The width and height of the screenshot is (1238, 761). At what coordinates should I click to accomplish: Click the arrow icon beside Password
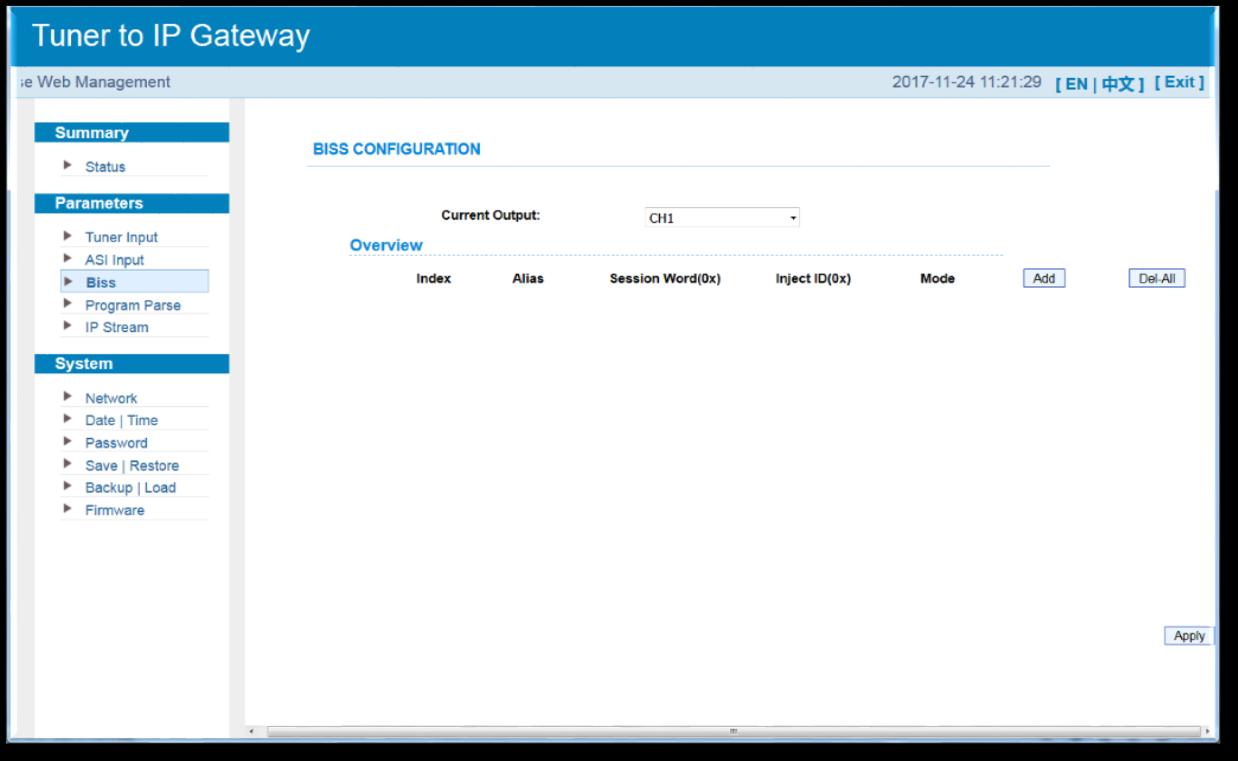(x=67, y=442)
